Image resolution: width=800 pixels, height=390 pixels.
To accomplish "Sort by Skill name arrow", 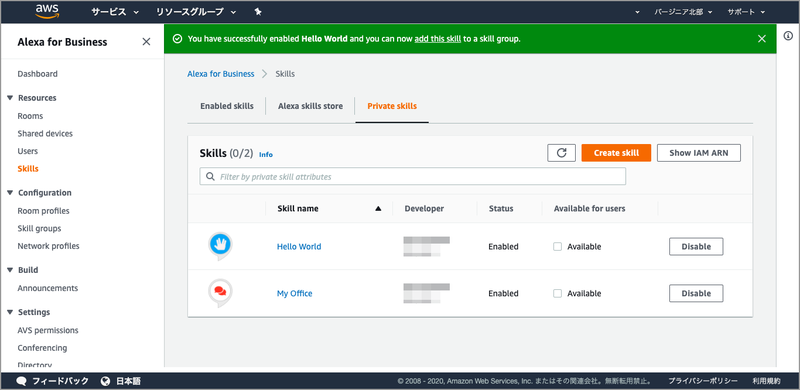I will click(x=378, y=208).
